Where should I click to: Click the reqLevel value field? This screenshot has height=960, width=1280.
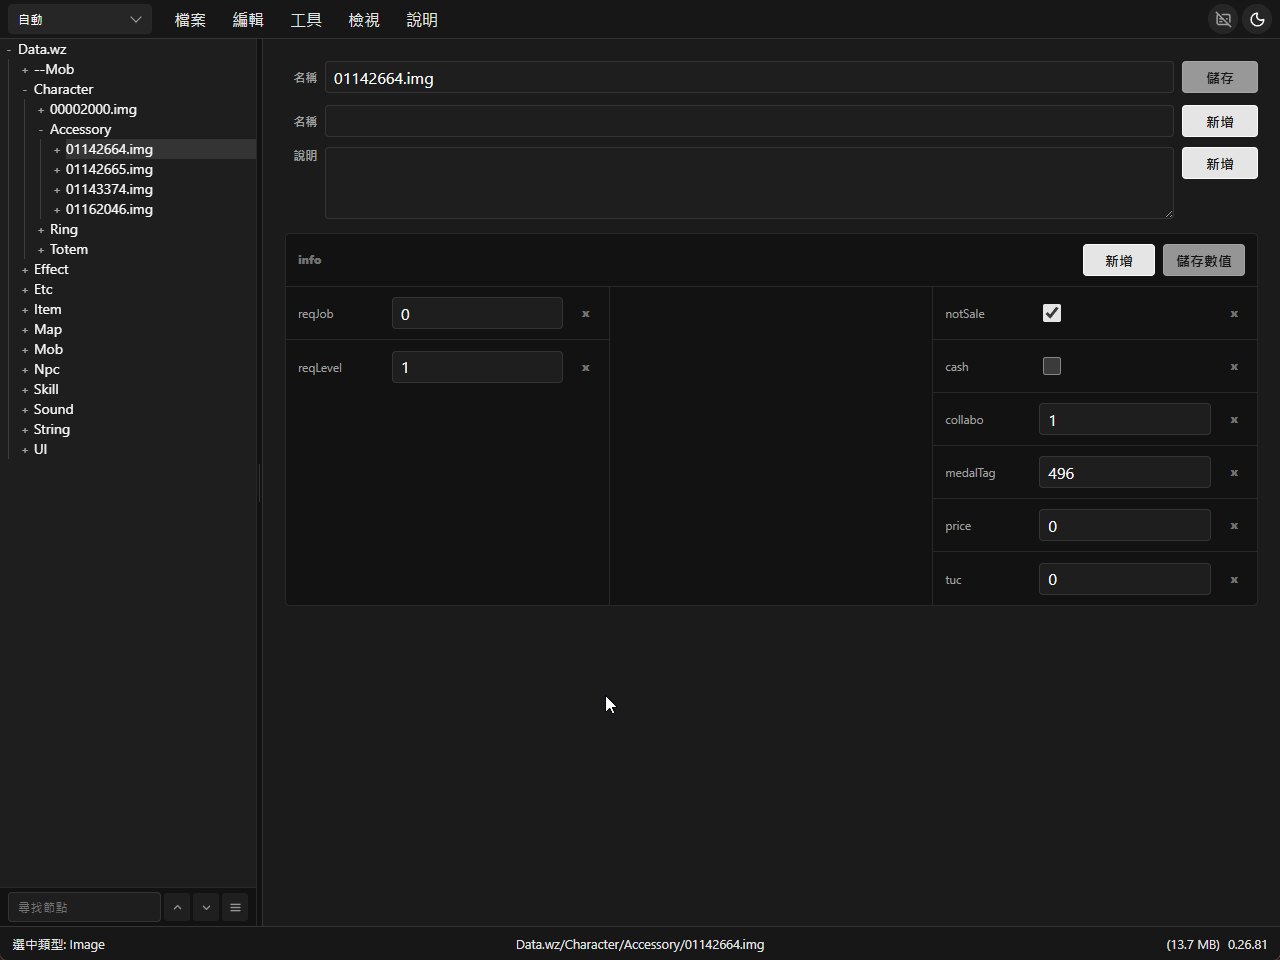click(x=477, y=367)
